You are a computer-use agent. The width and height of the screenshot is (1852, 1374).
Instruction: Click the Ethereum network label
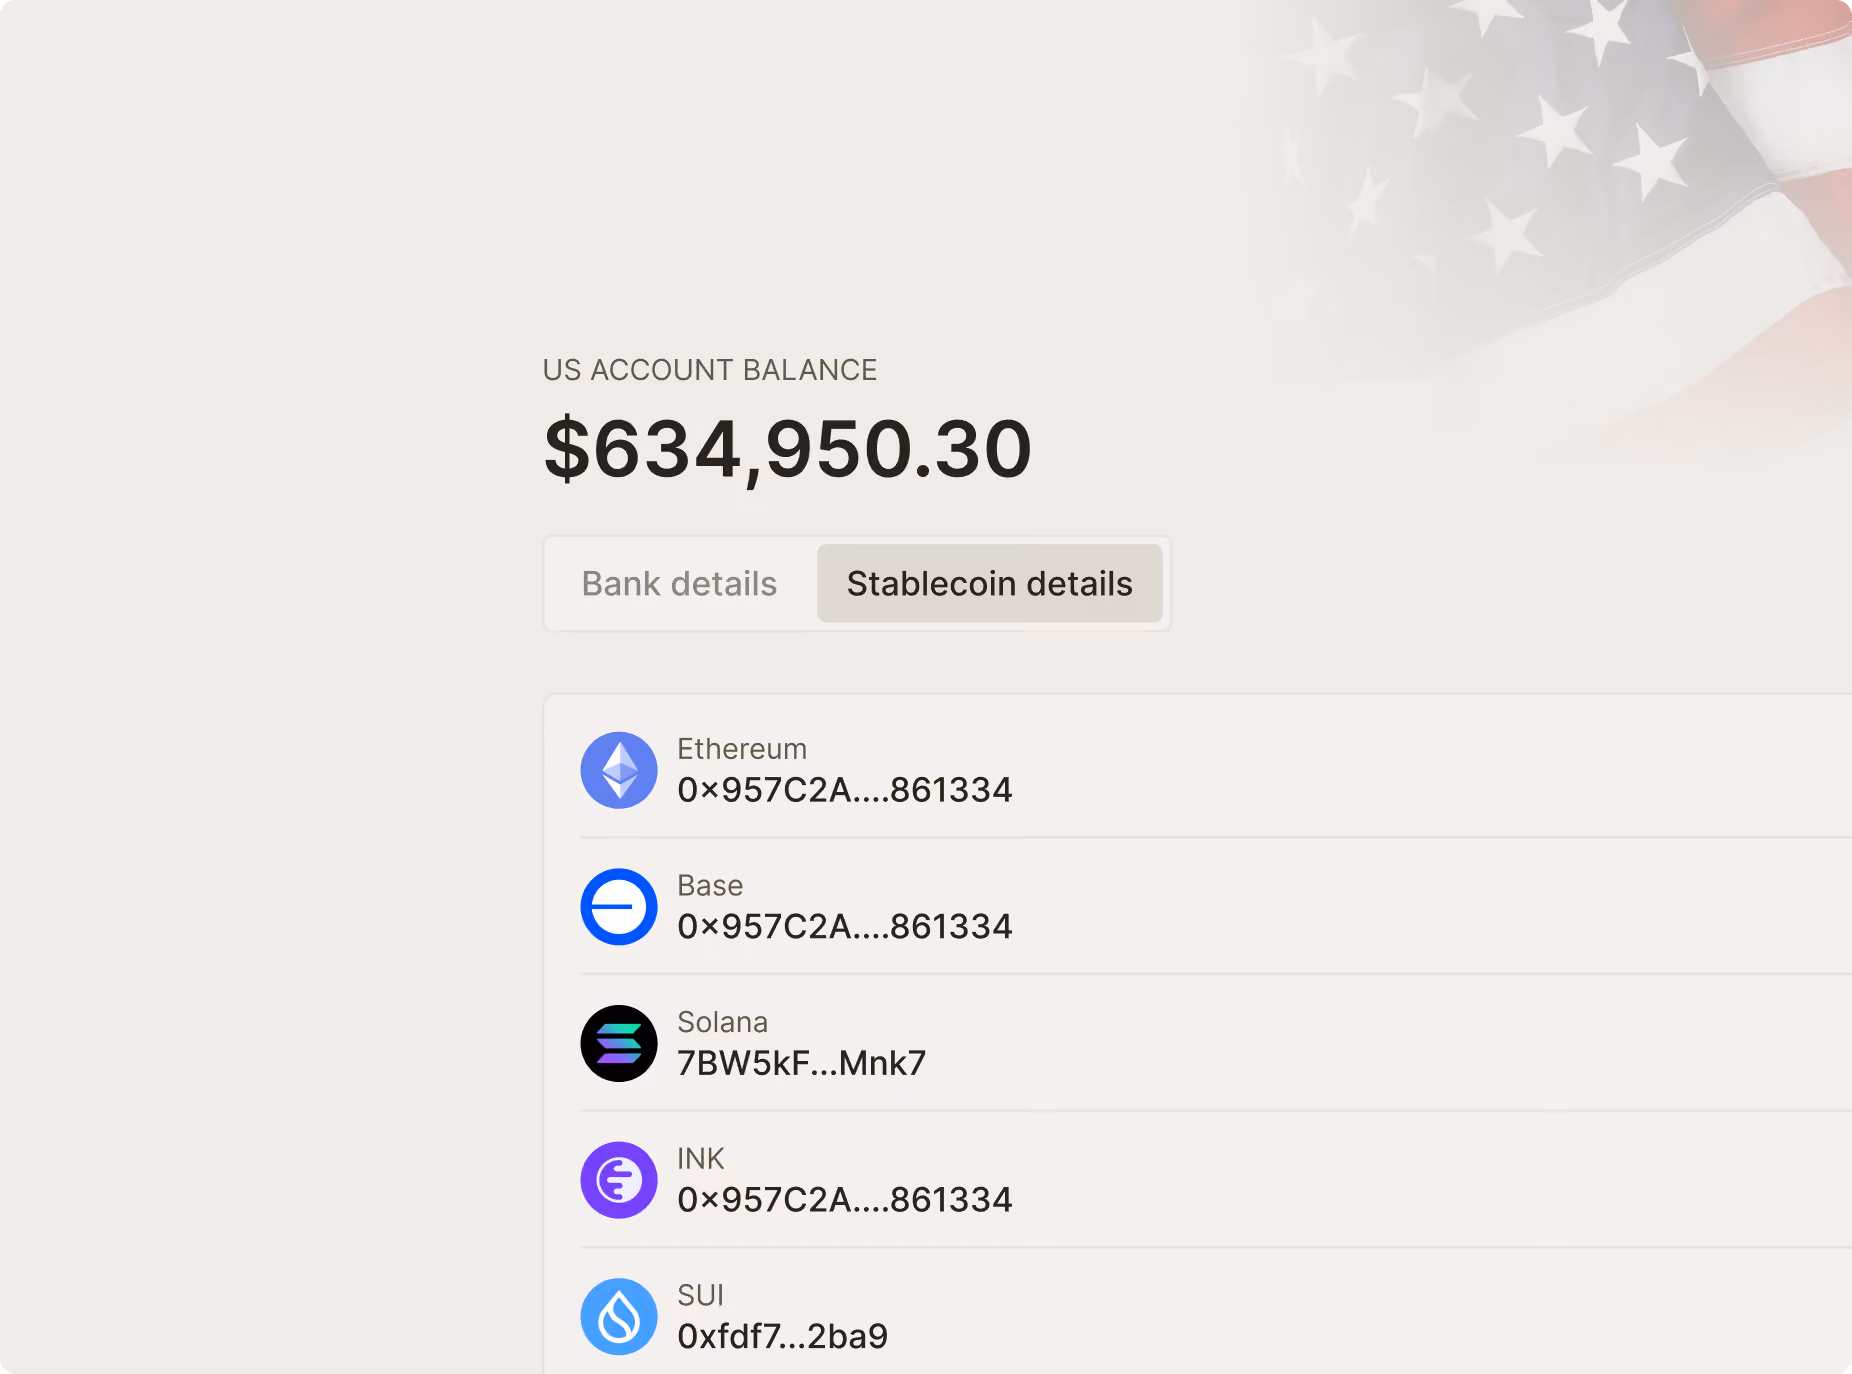(x=741, y=749)
